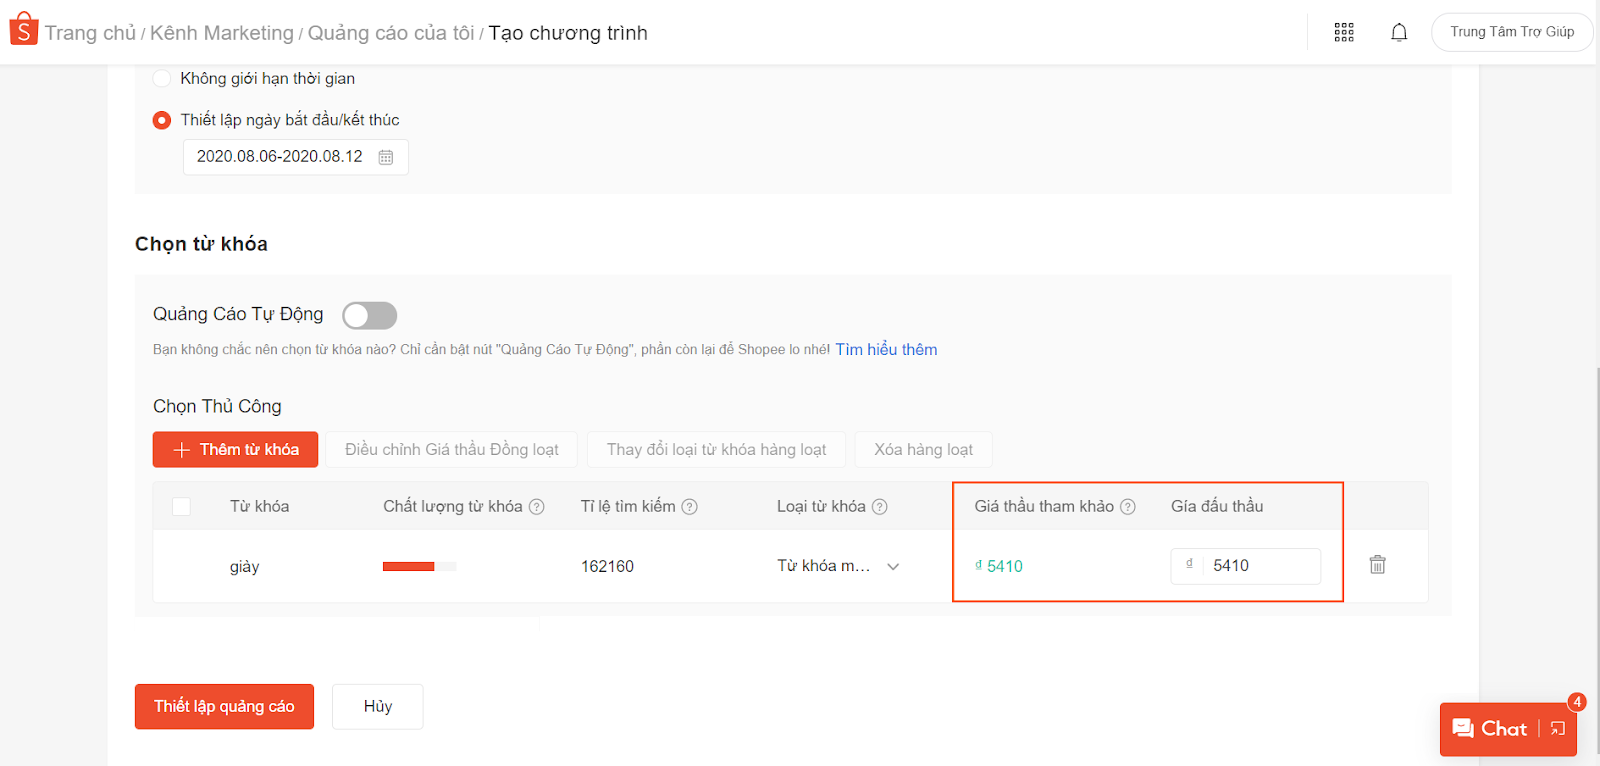Select Không giới hạn thời gian option
Image resolution: width=1600 pixels, height=766 pixels.
pos(162,78)
